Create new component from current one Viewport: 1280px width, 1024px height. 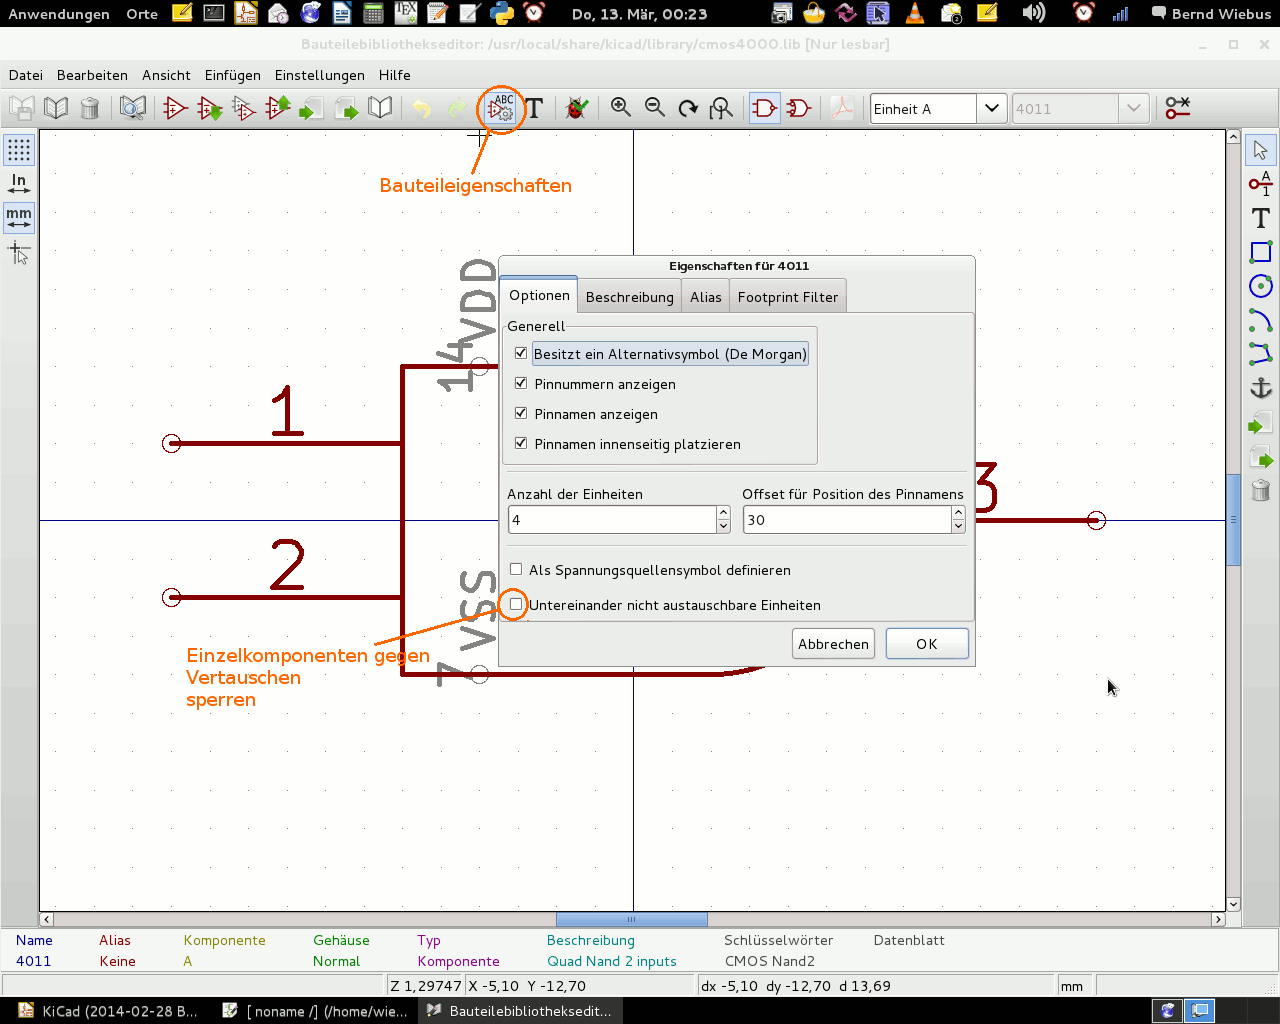(244, 108)
